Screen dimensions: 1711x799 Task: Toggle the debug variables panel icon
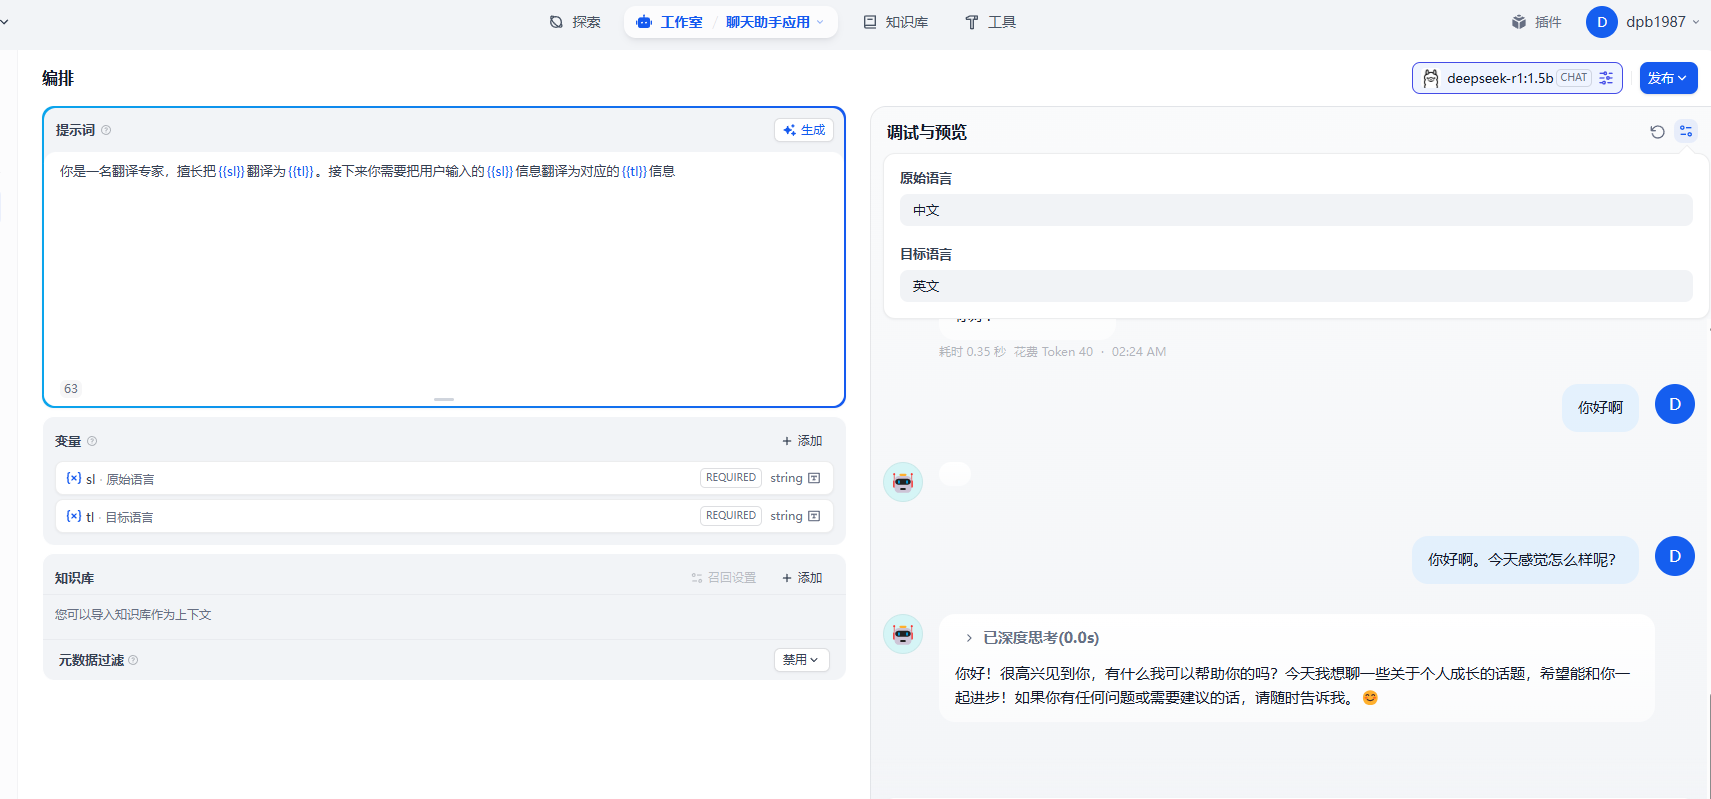click(1686, 132)
